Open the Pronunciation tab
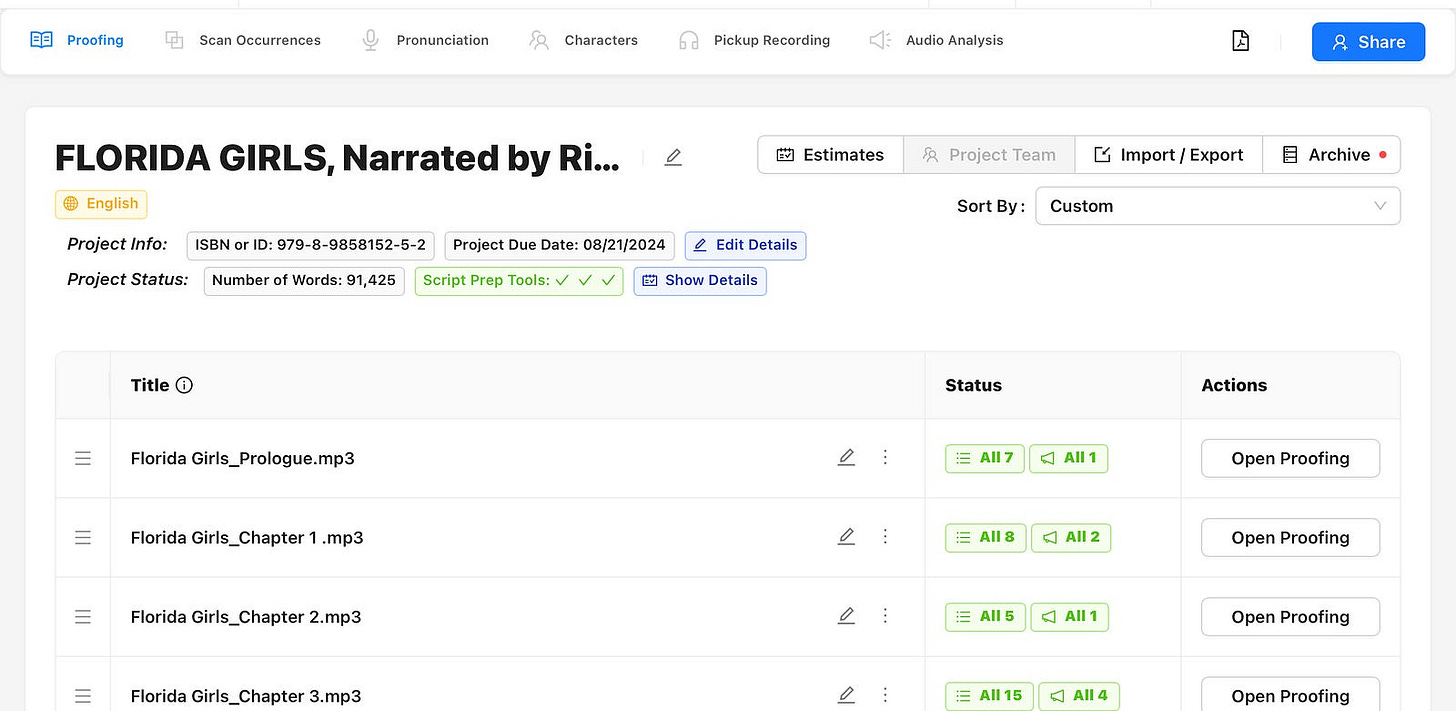This screenshot has width=1456, height=711. 425,41
